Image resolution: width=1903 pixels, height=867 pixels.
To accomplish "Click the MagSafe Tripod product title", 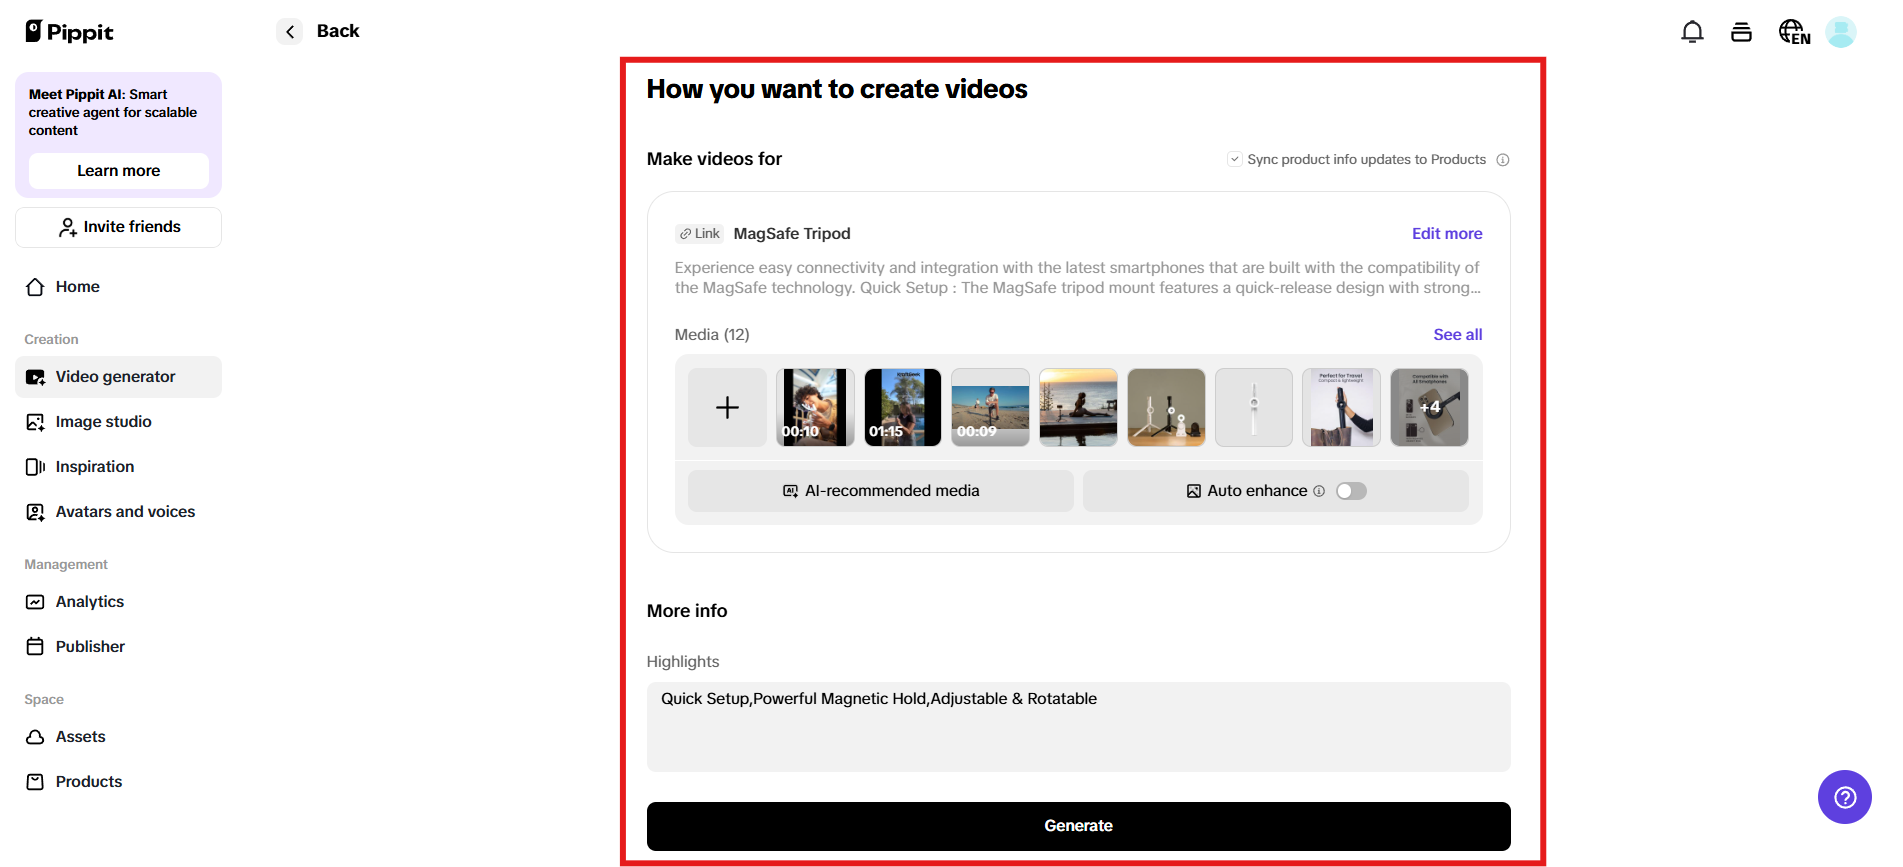I will click(792, 234).
